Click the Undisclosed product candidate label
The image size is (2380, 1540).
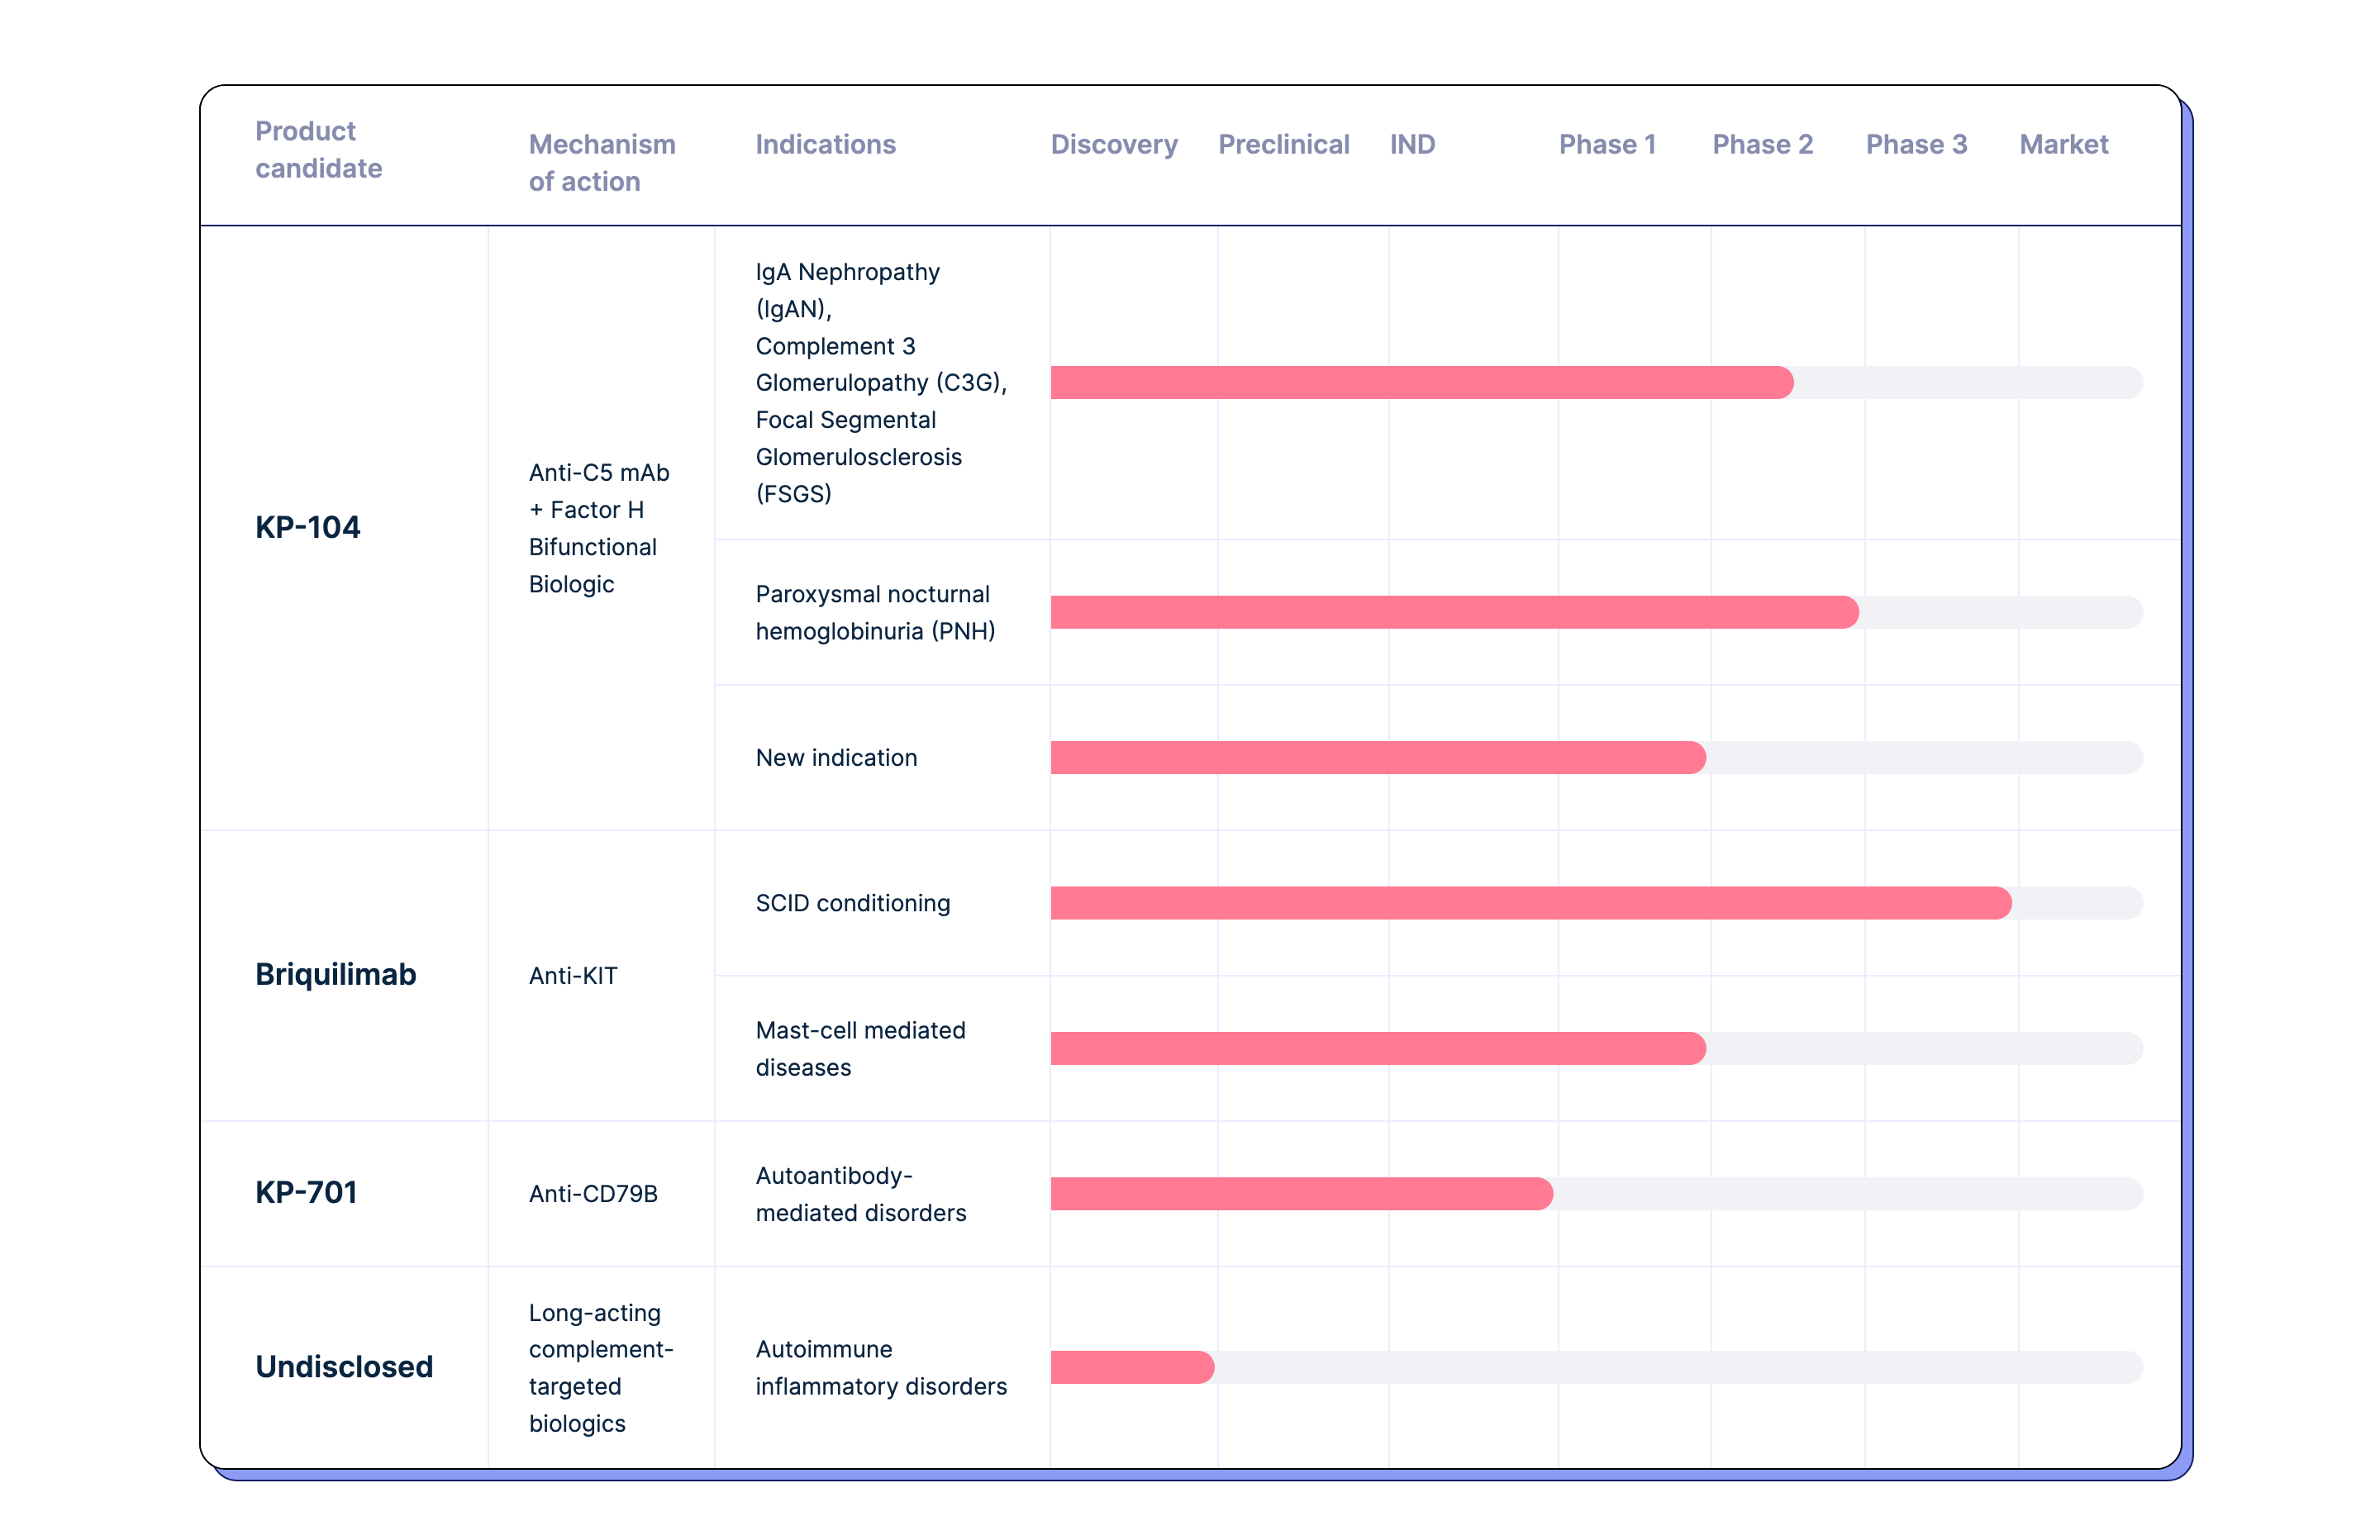coord(344,1366)
